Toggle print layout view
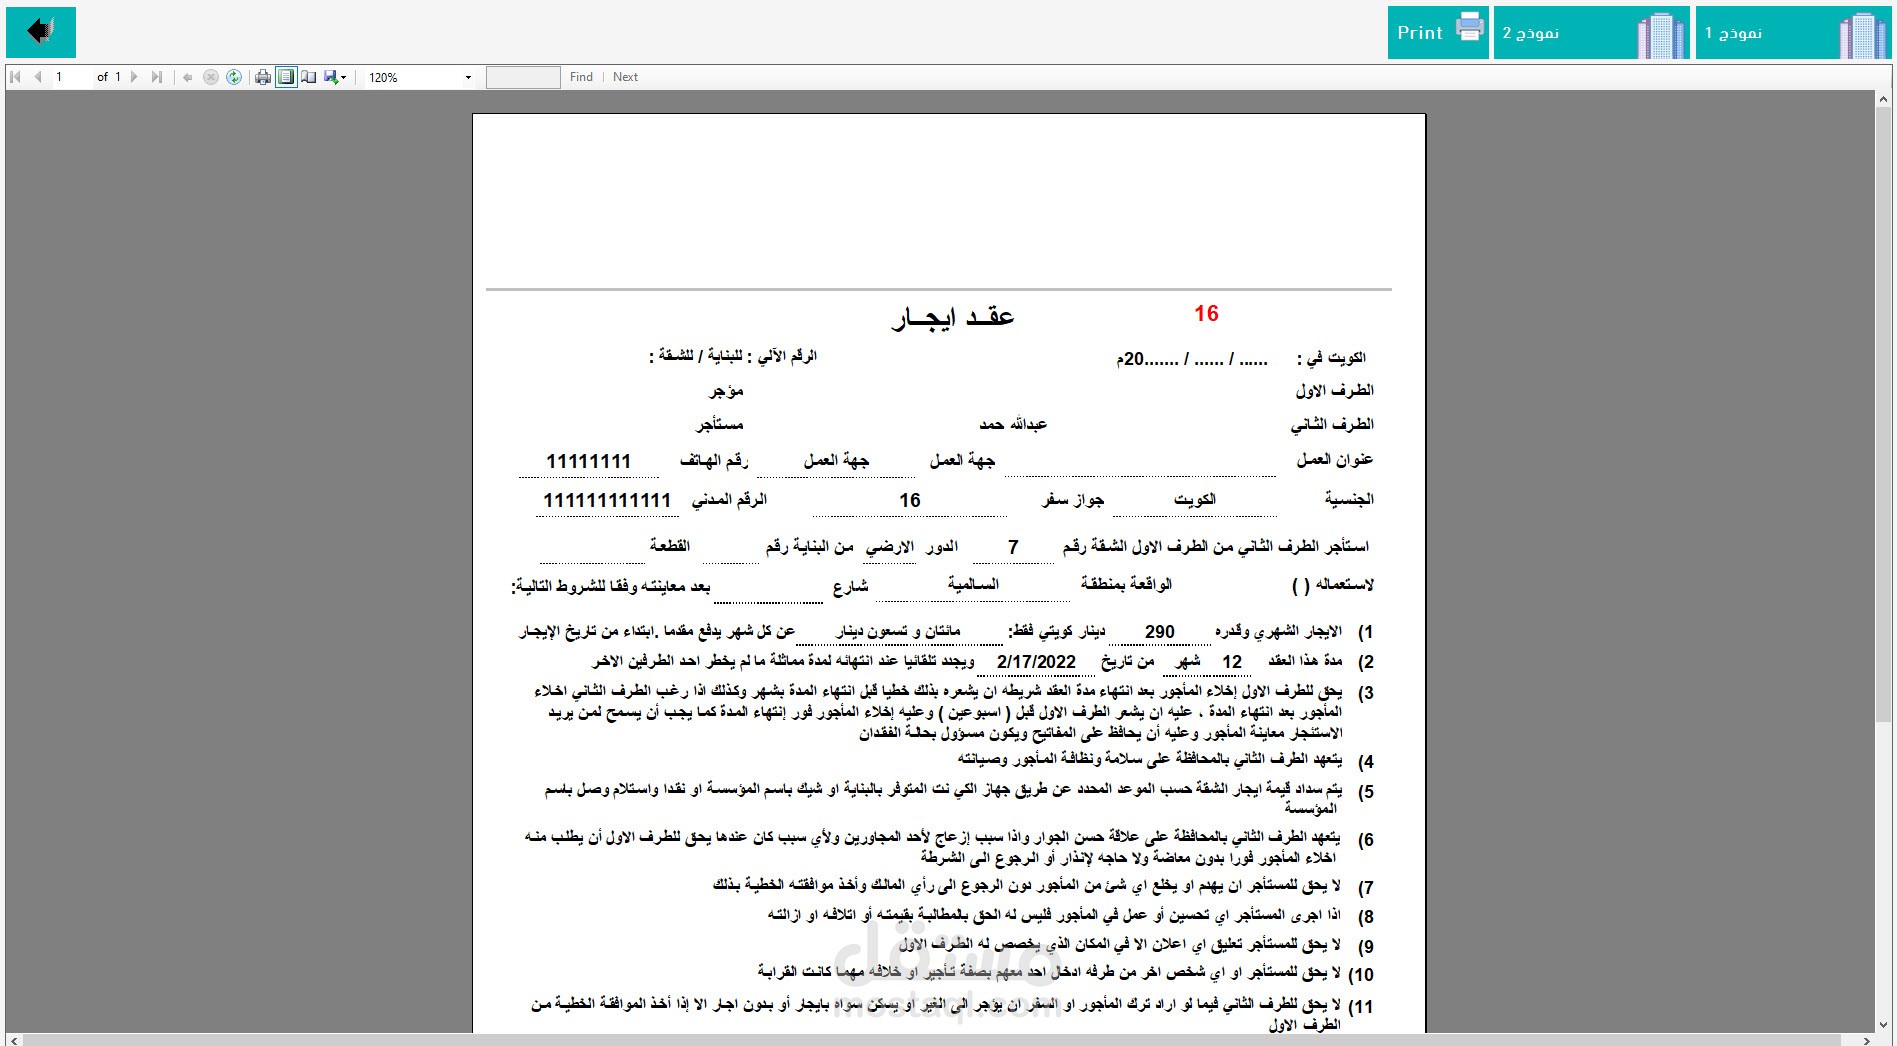This screenshot has height=1046, width=1897. pos(286,77)
